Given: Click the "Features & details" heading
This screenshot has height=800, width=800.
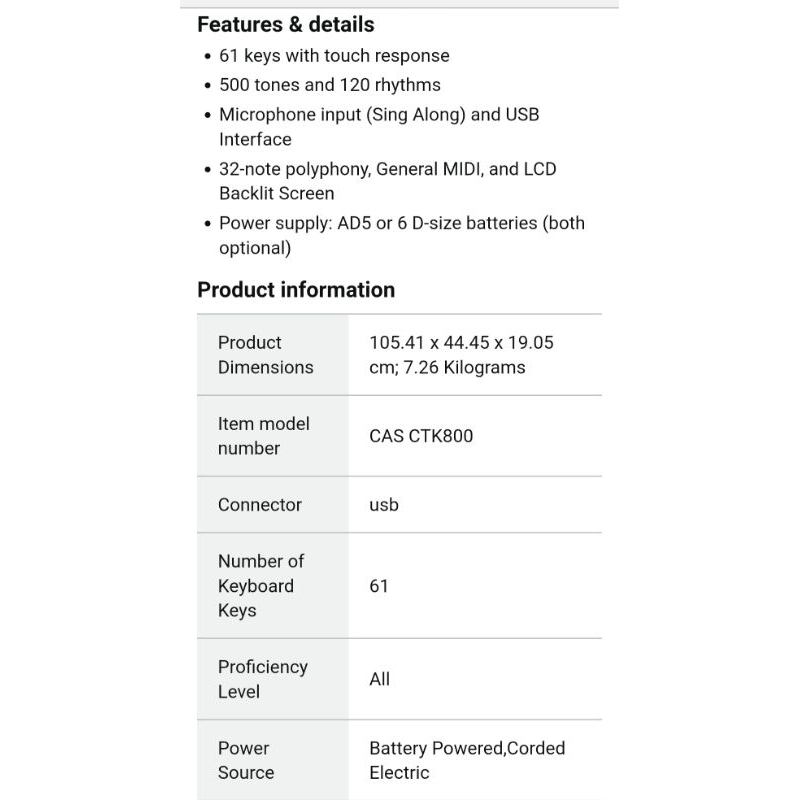Looking at the screenshot, I should [x=286, y=25].
